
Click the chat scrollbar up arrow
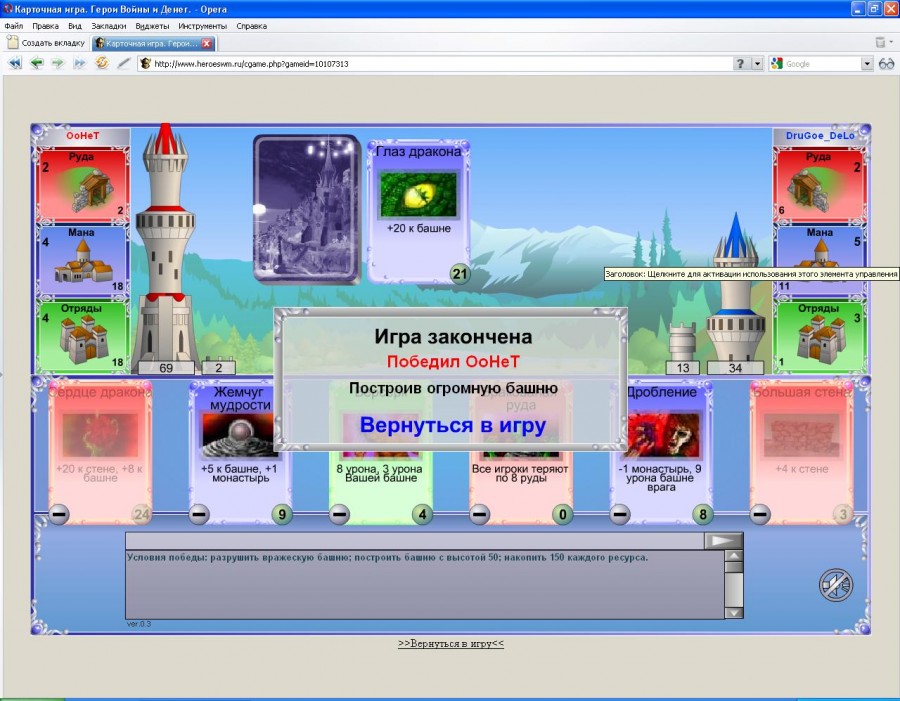tap(734, 556)
